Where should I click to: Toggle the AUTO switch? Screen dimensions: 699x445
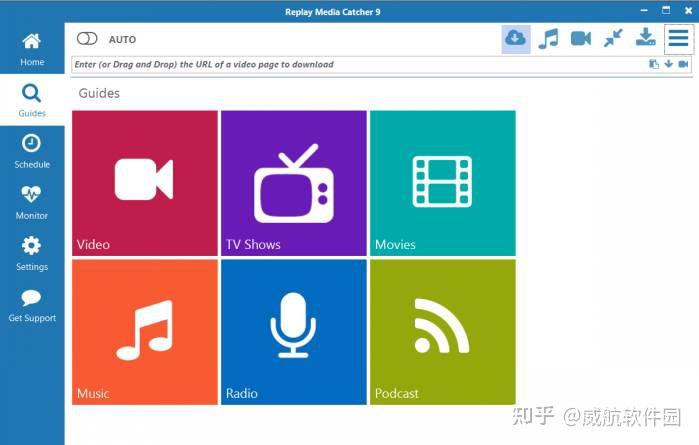(x=87, y=39)
